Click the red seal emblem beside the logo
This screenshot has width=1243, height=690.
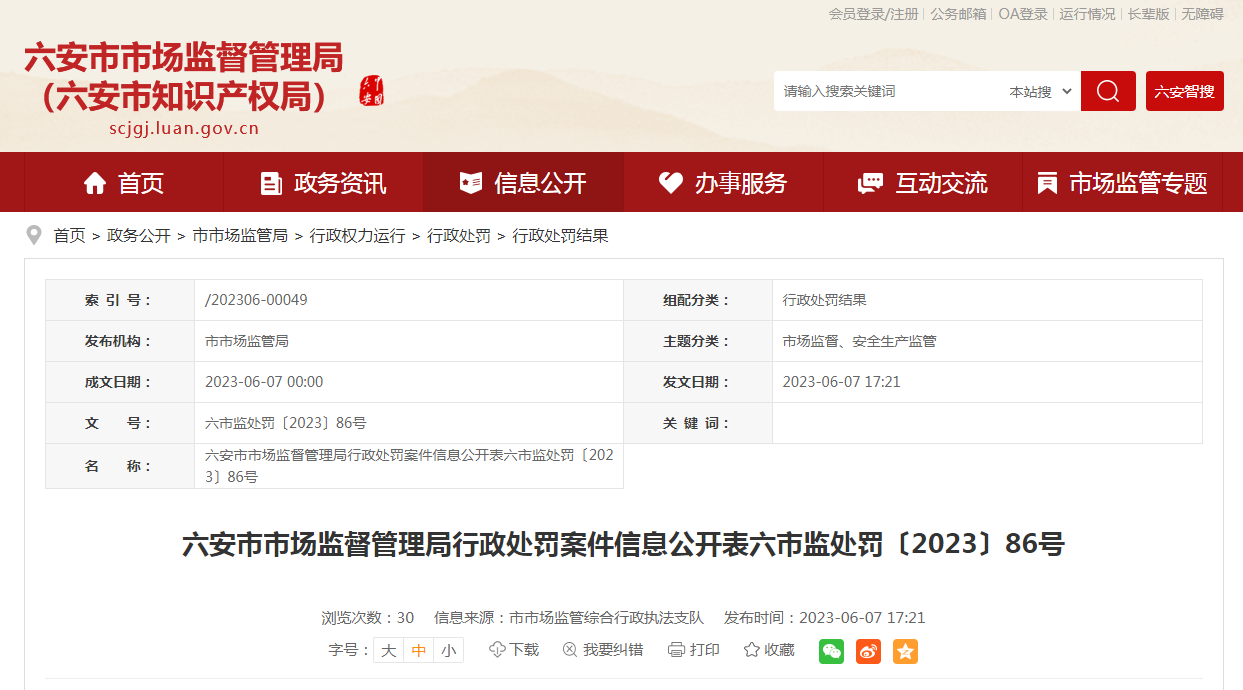click(x=372, y=90)
